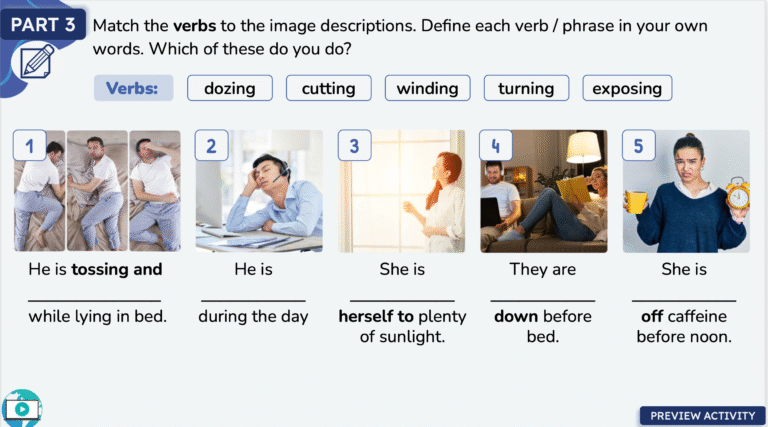The height and width of the screenshot is (427, 768).
Task: Click image 5 of woman holding alarm clock
Action: tap(685, 191)
